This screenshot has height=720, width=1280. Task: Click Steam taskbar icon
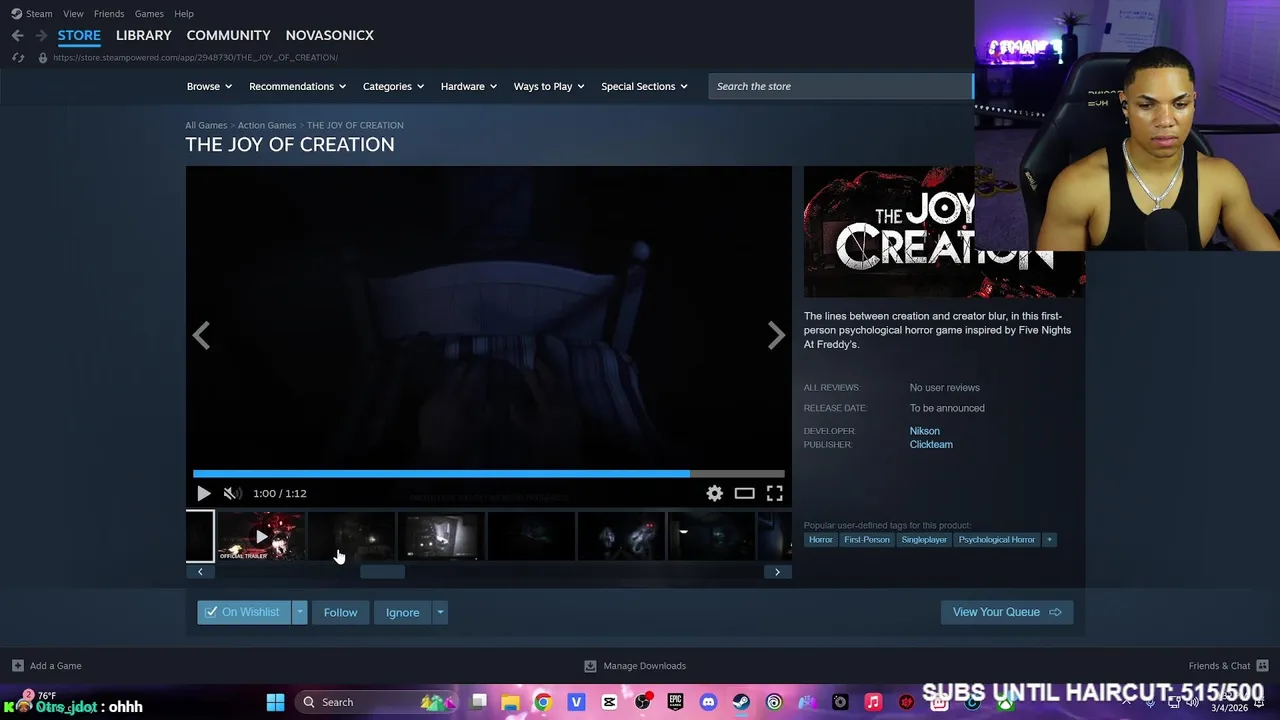[741, 702]
